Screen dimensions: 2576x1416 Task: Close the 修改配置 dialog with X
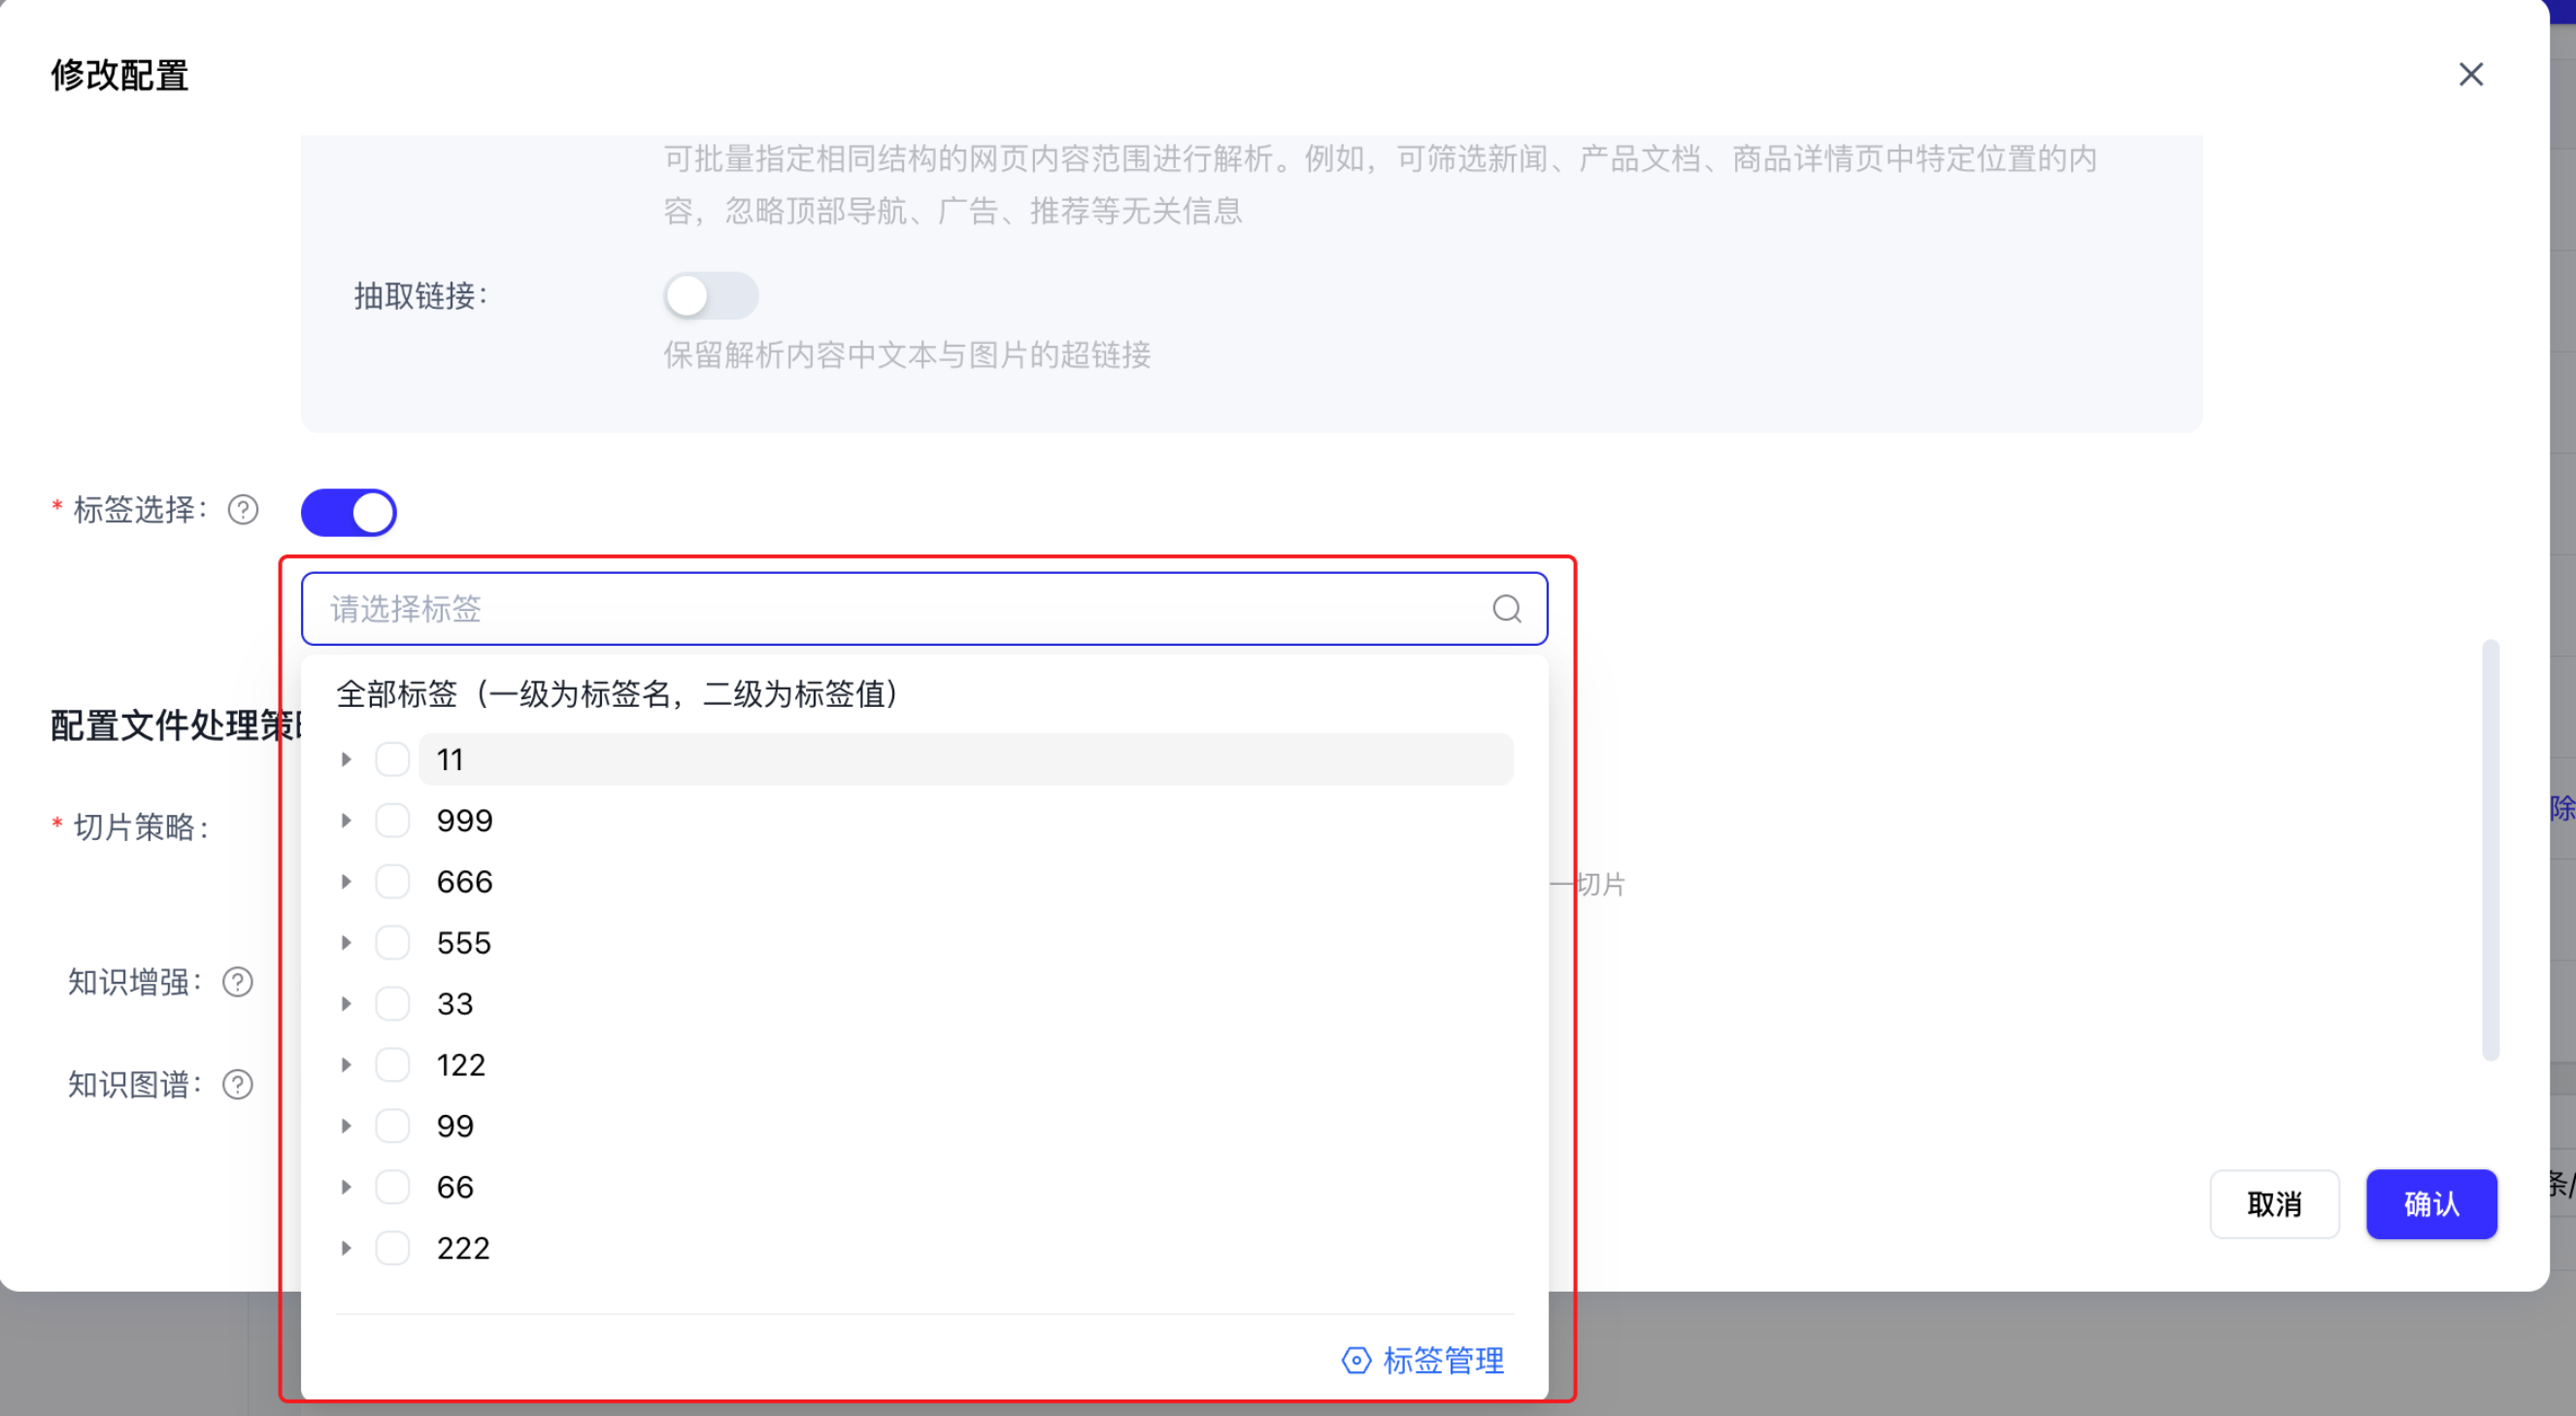pos(2470,75)
